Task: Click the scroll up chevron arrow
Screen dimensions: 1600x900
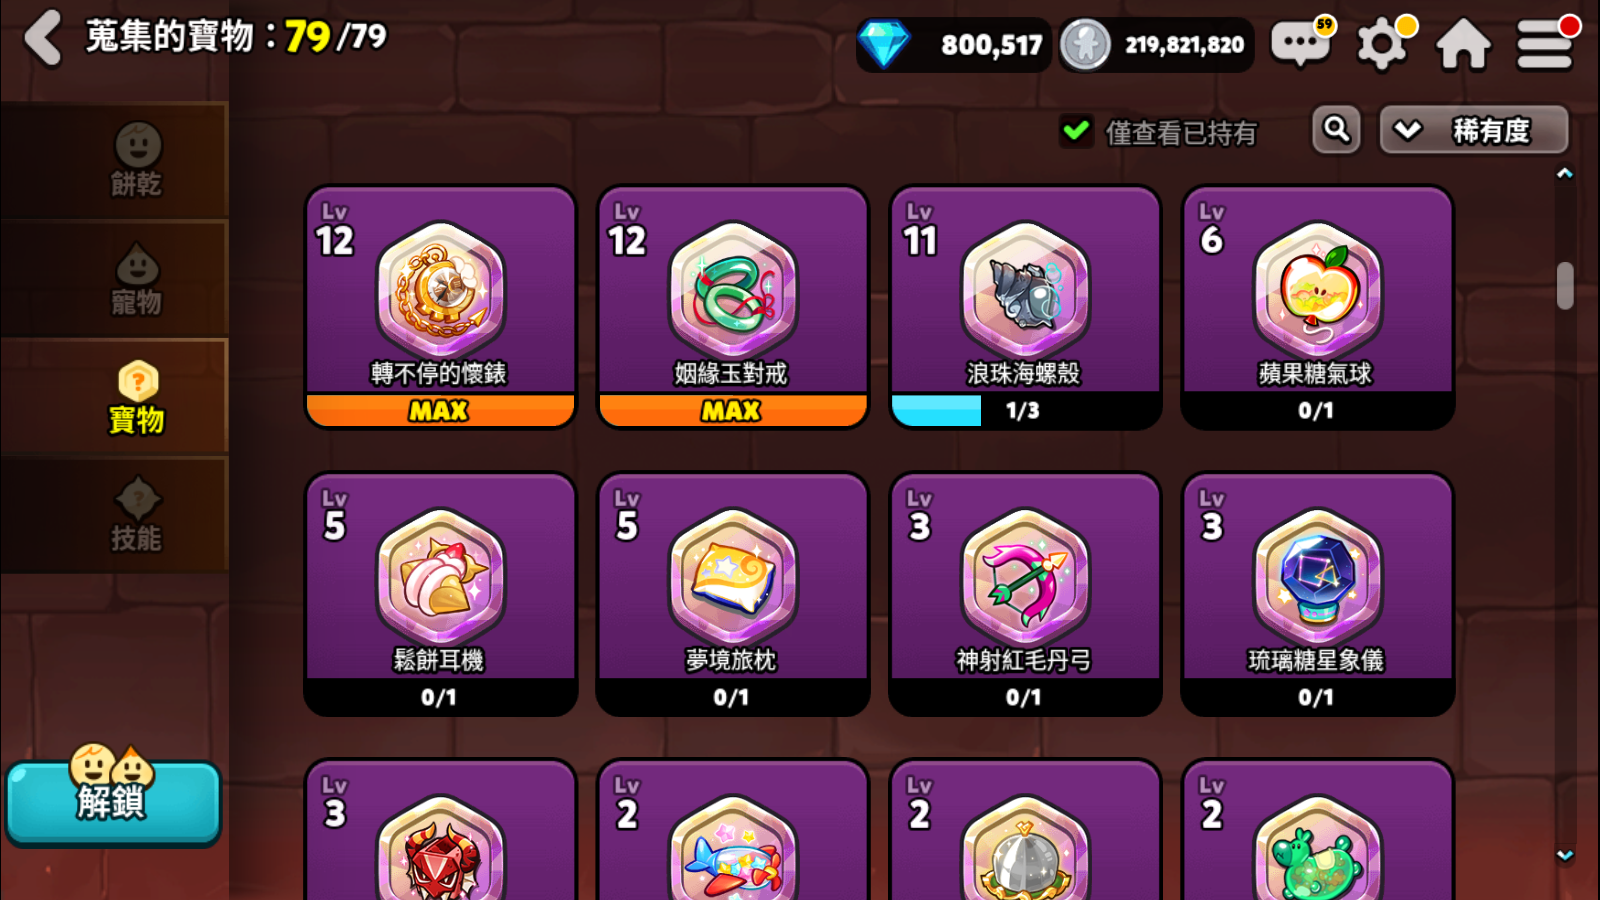Action: coord(1565,173)
